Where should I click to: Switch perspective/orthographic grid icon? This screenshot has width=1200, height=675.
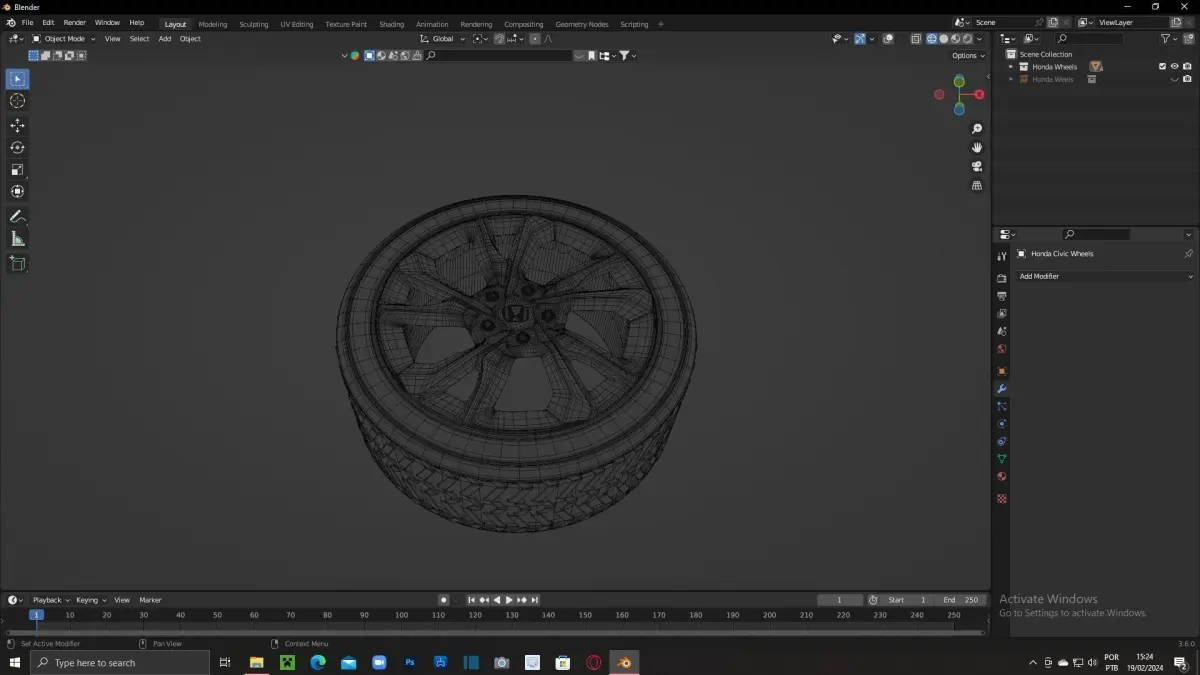pyautogui.click(x=977, y=185)
